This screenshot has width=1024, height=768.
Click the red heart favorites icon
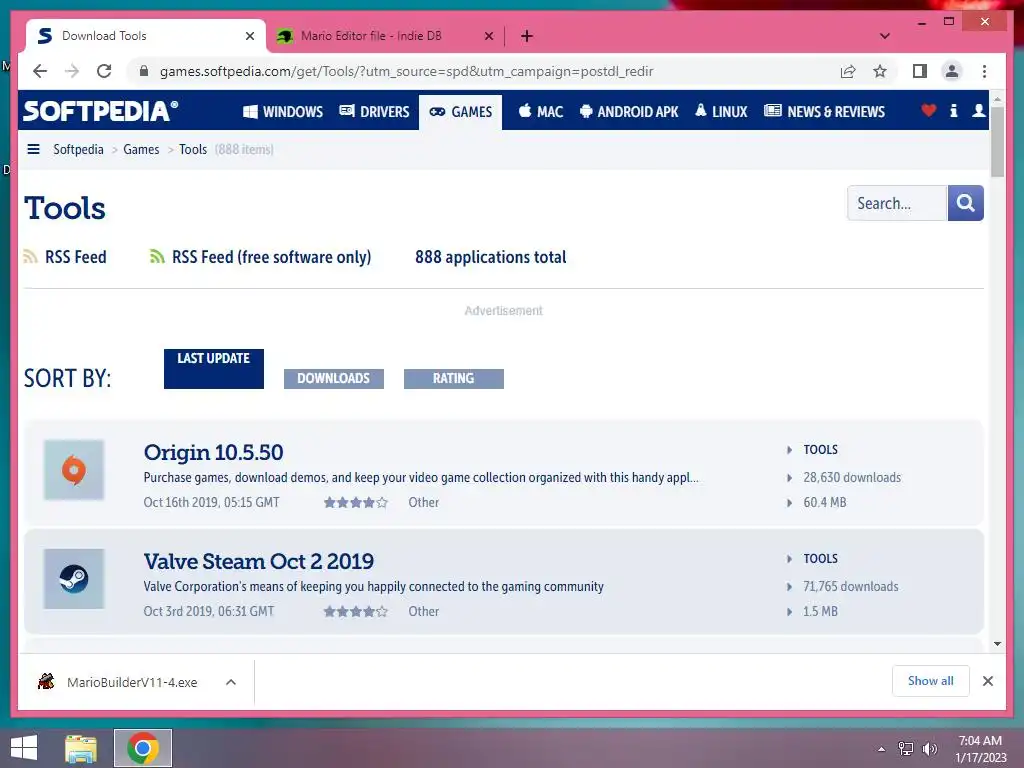[x=928, y=110]
